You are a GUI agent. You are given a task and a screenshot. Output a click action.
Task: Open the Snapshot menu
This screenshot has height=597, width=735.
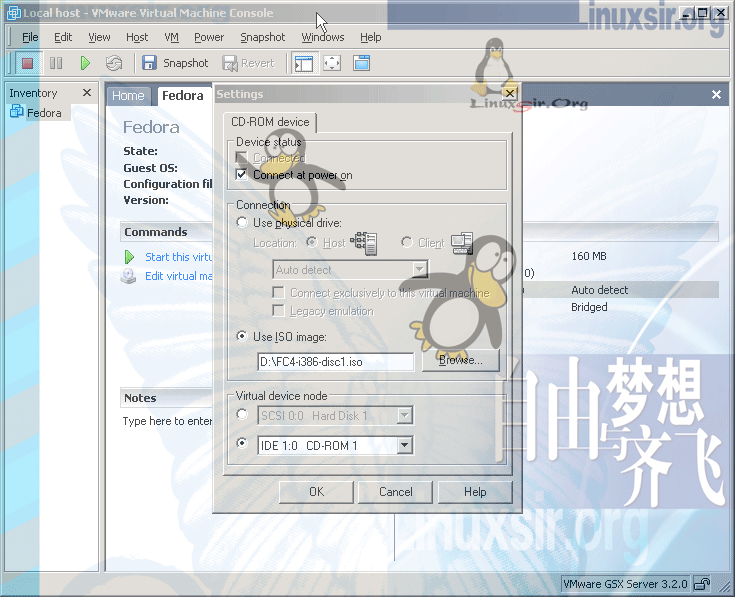click(262, 37)
